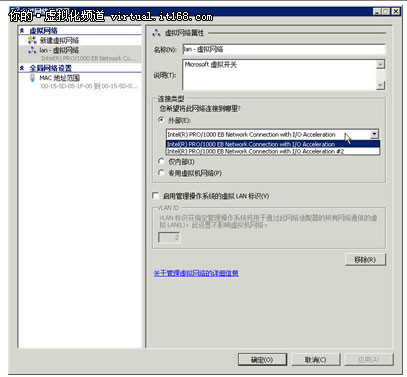Open the 关于管理虚拟网络的详细信息 link
407x377 pixels.
tap(196, 273)
